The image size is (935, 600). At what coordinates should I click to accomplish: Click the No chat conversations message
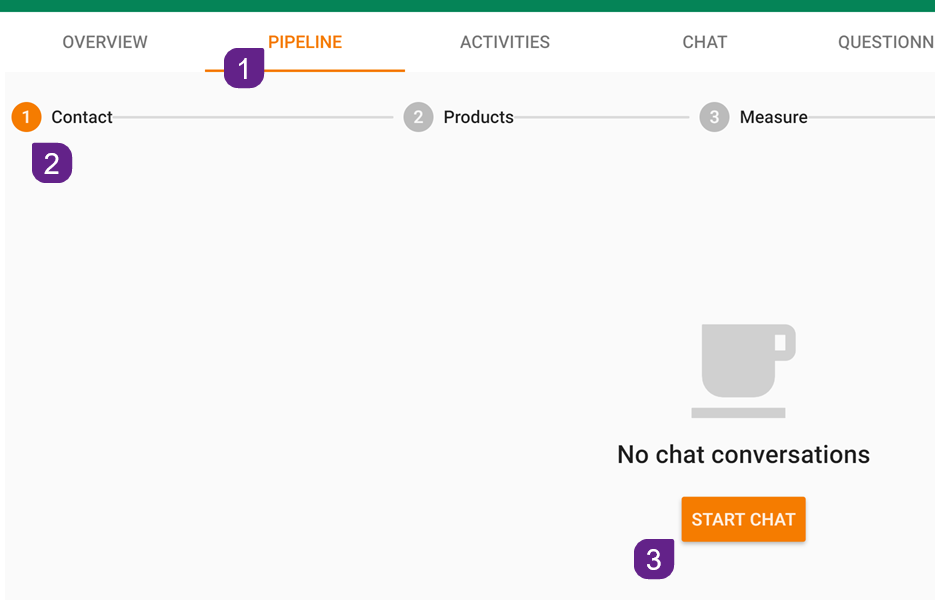click(x=742, y=454)
